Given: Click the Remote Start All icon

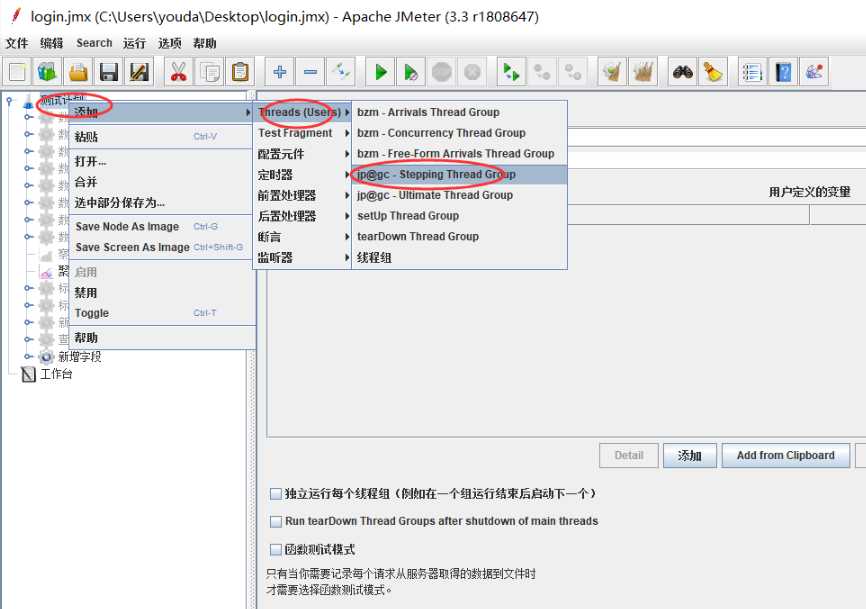Looking at the screenshot, I should [x=511, y=72].
